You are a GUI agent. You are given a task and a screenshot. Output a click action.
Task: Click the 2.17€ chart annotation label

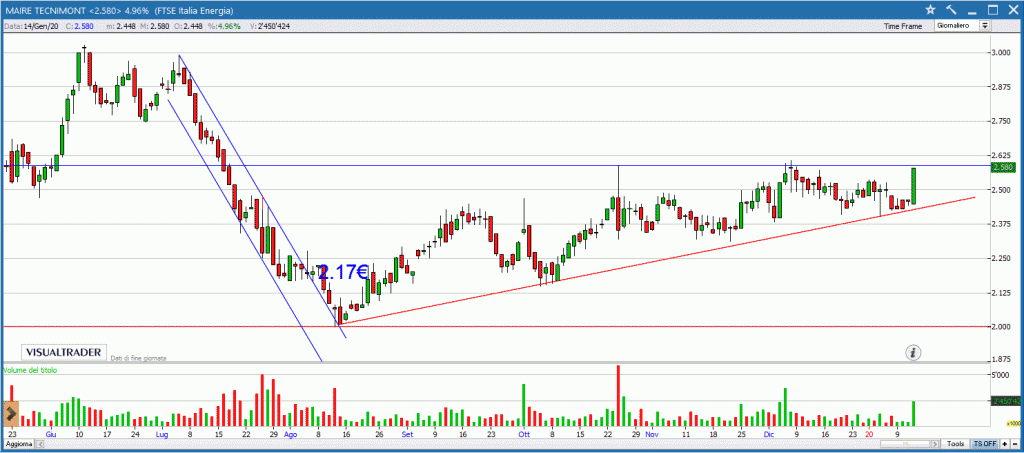tap(343, 272)
